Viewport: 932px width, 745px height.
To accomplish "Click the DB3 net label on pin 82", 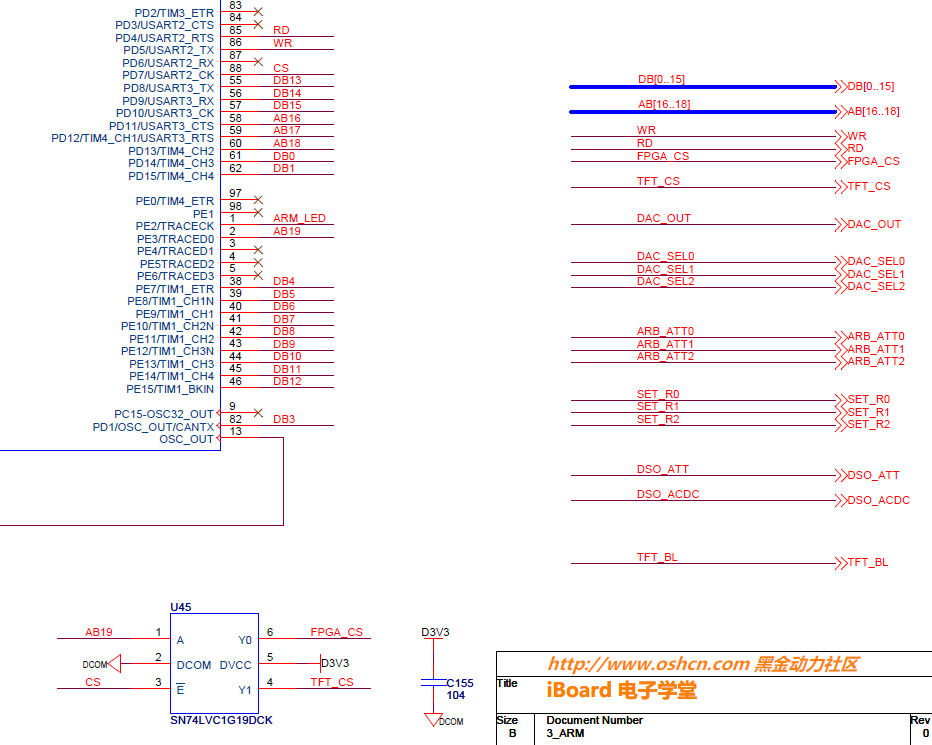I will (x=284, y=419).
